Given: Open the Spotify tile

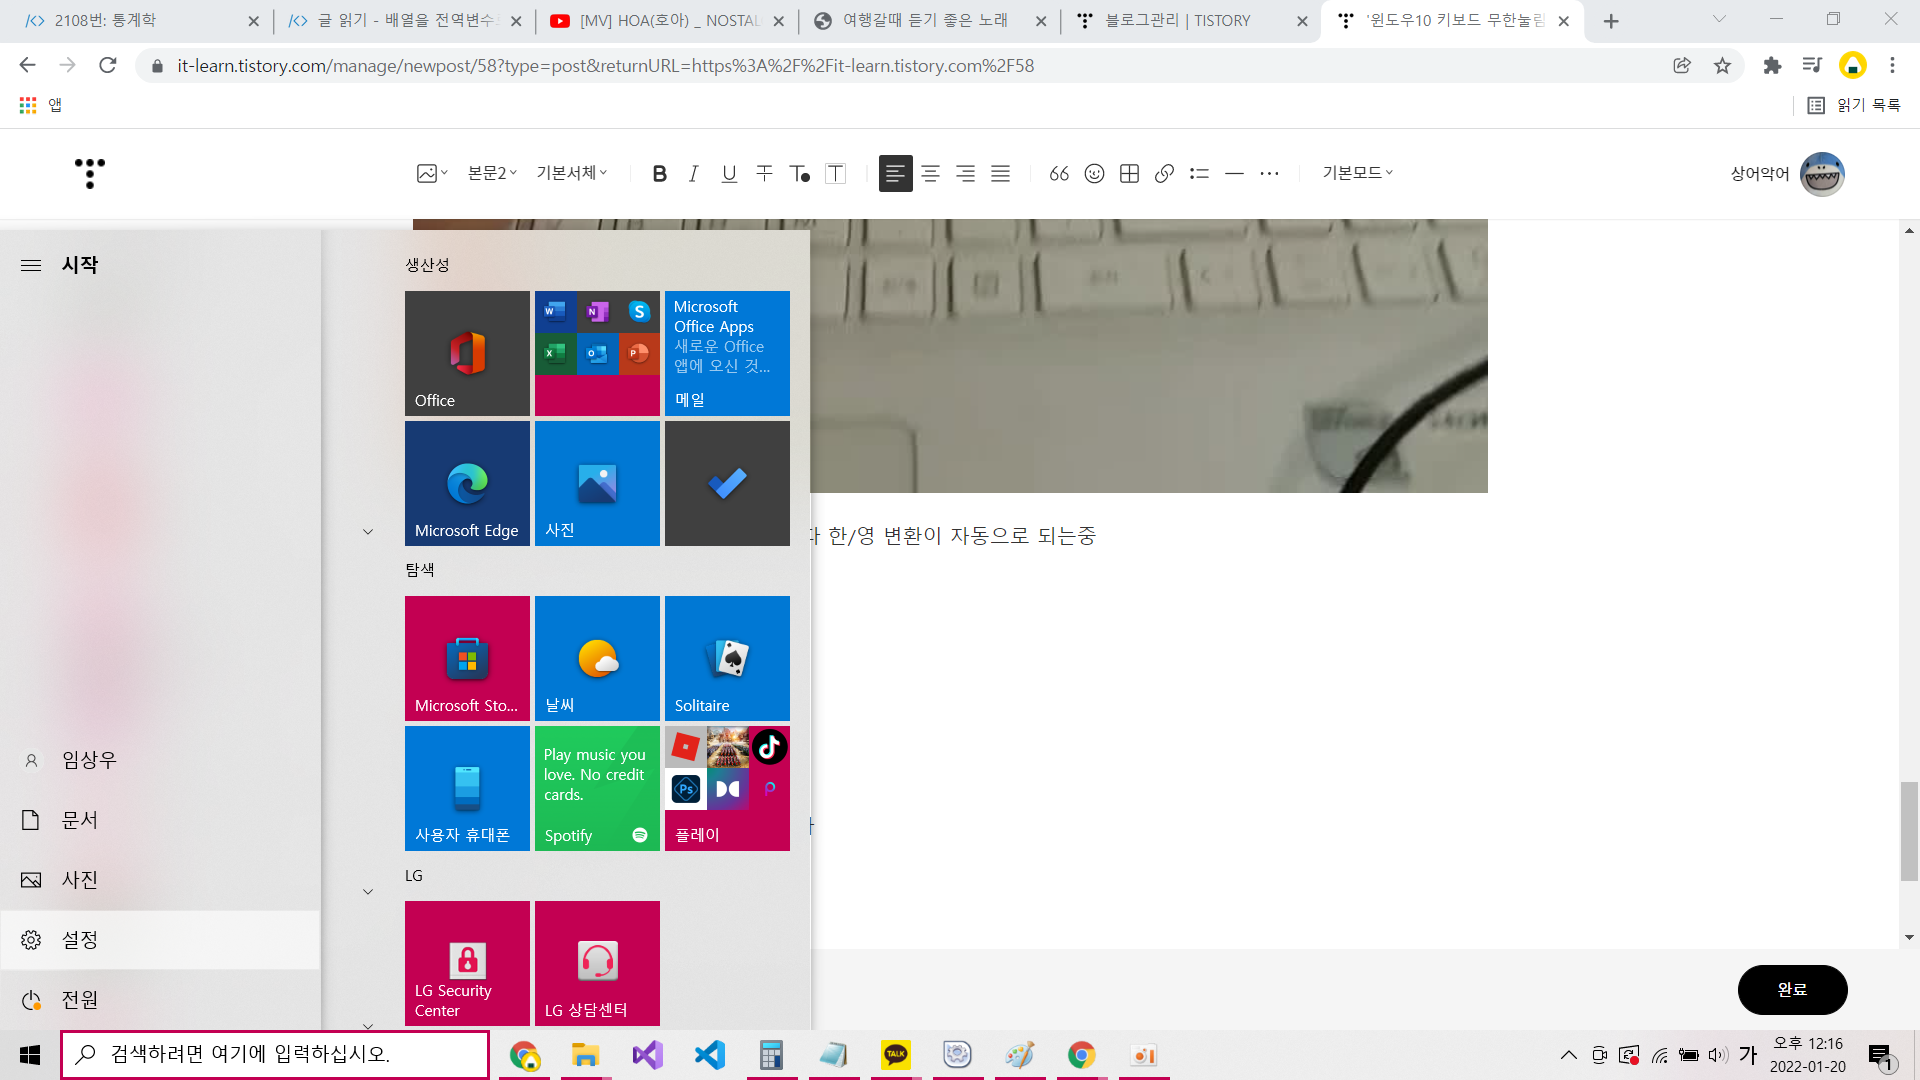Looking at the screenshot, I should (x=597, y=789).
